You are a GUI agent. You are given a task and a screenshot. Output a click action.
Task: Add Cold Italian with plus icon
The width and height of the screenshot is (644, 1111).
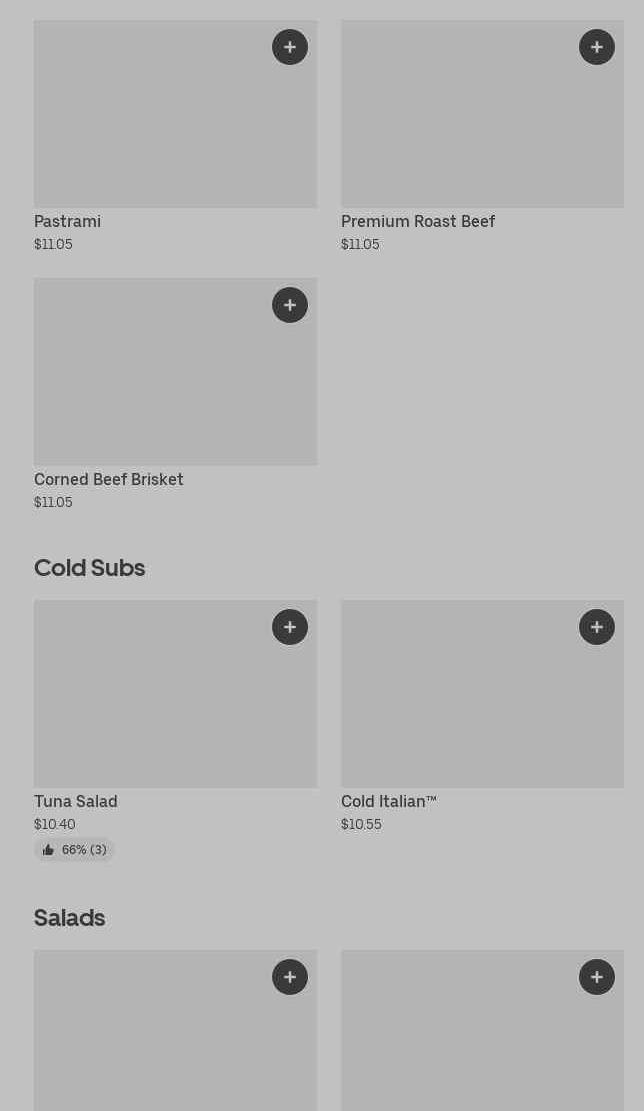click(597, 627)
